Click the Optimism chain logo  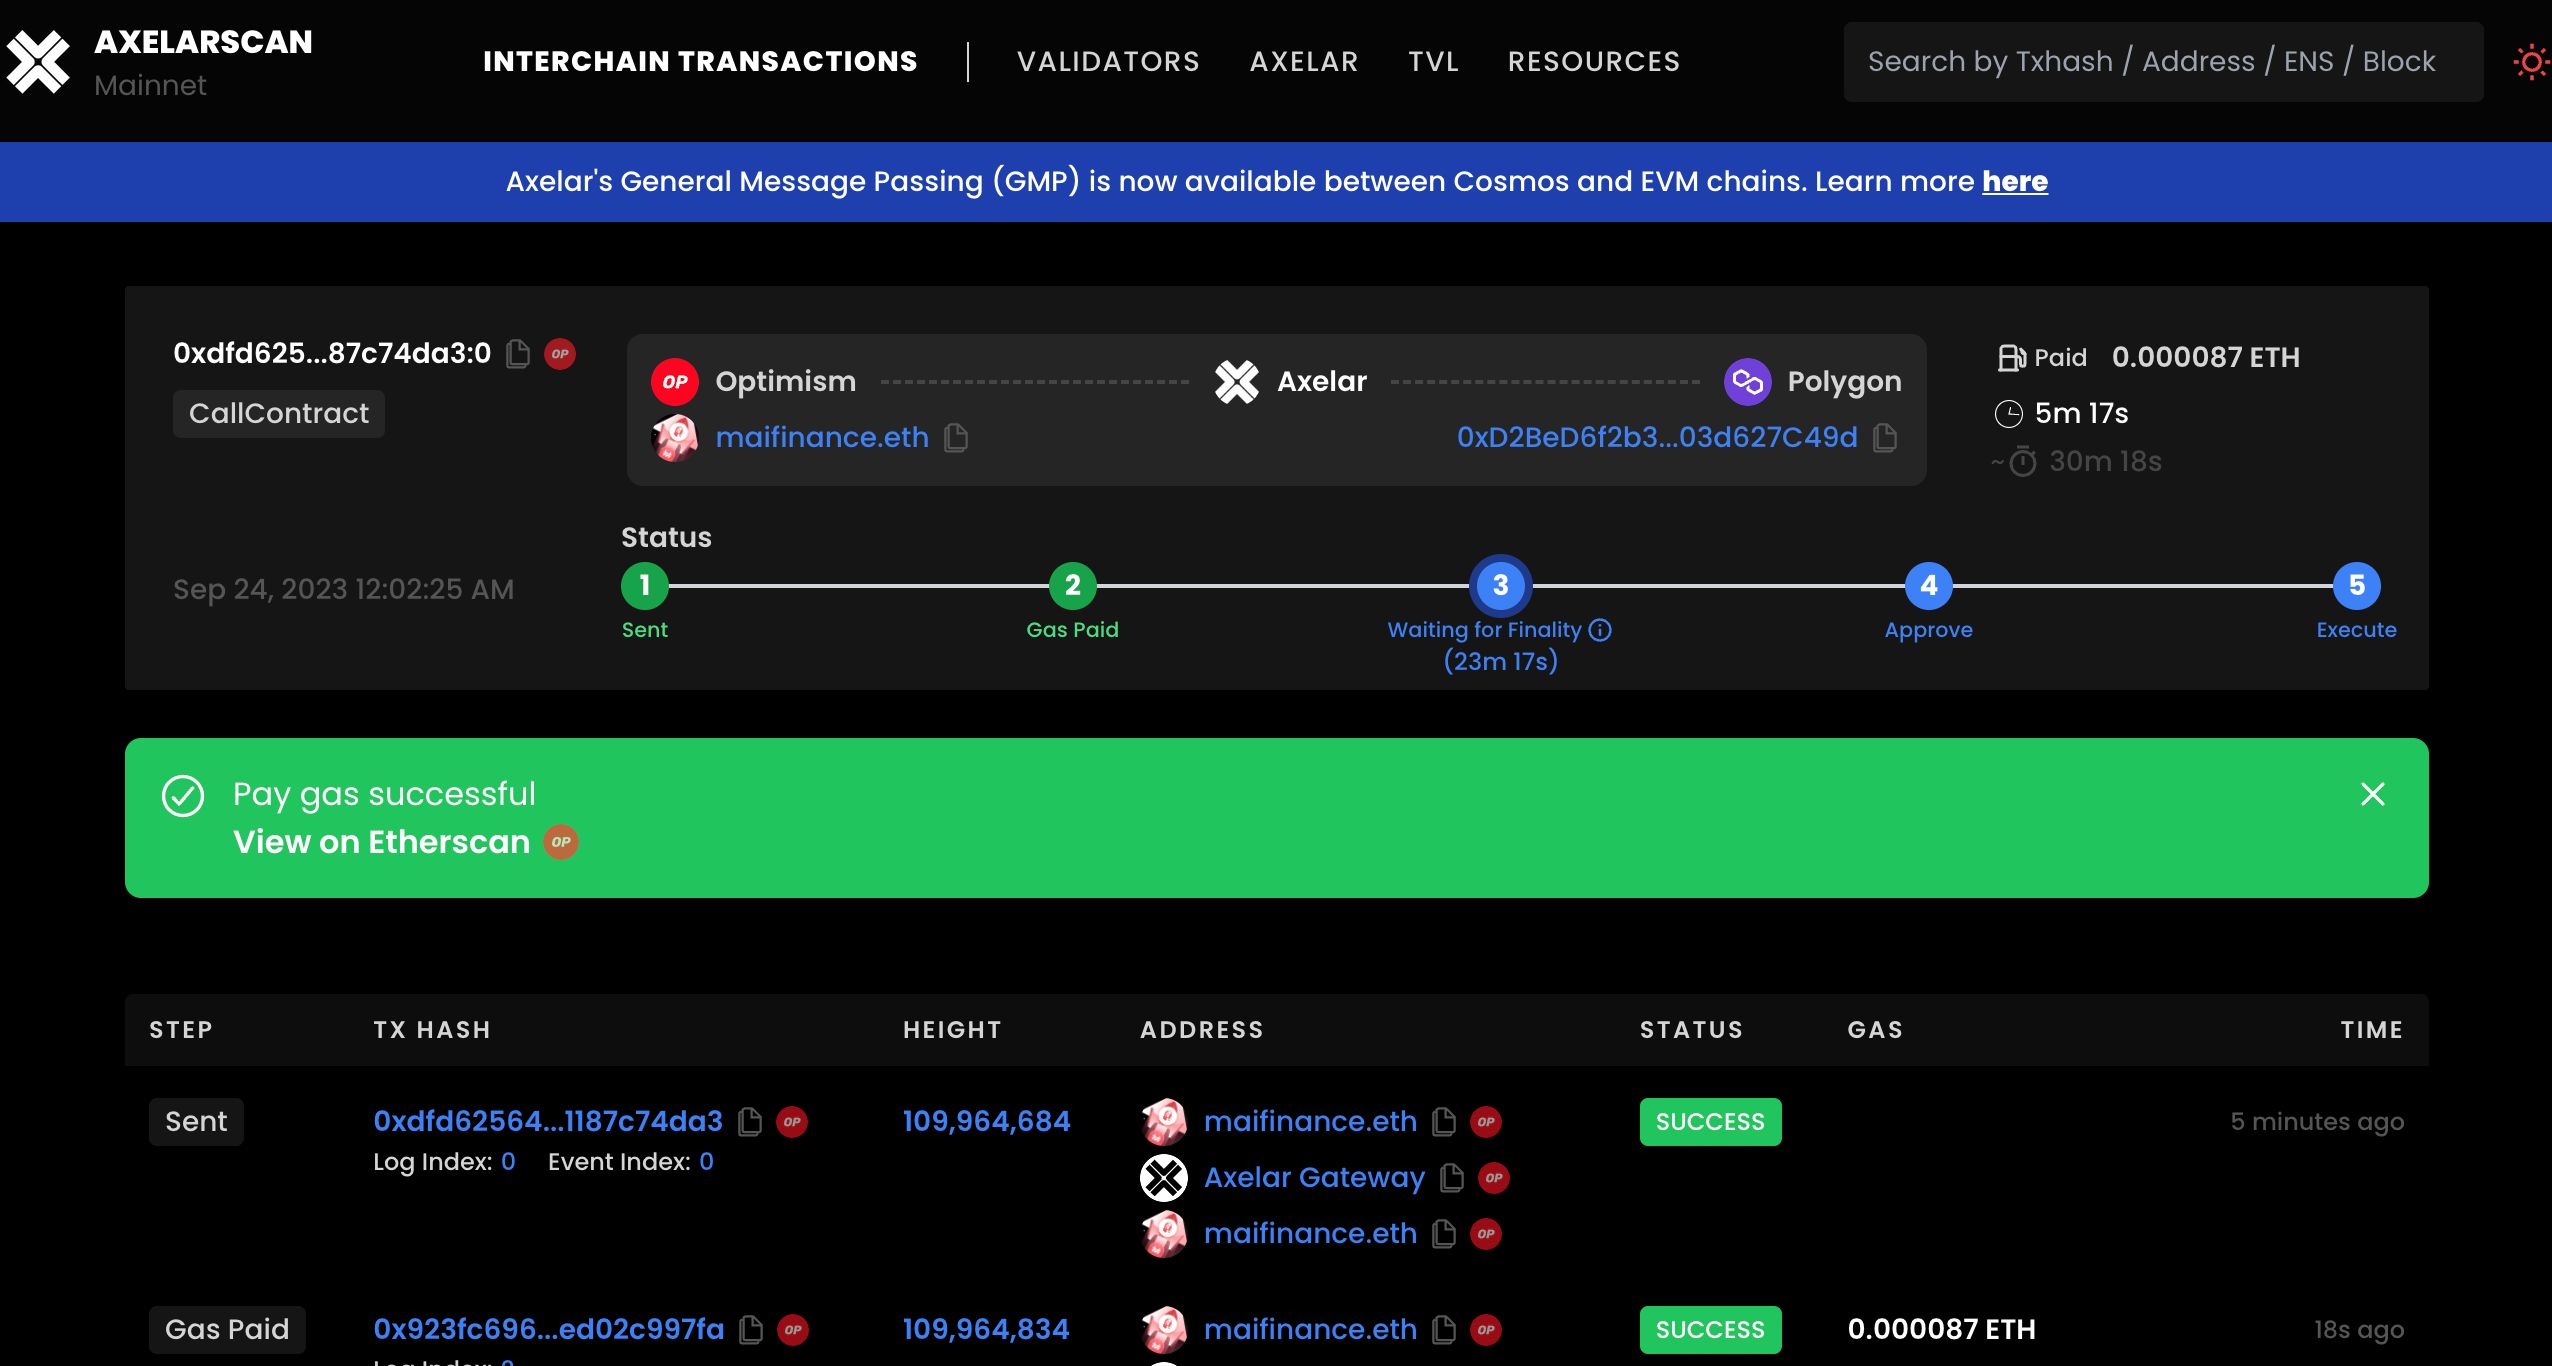click(675, 382)
